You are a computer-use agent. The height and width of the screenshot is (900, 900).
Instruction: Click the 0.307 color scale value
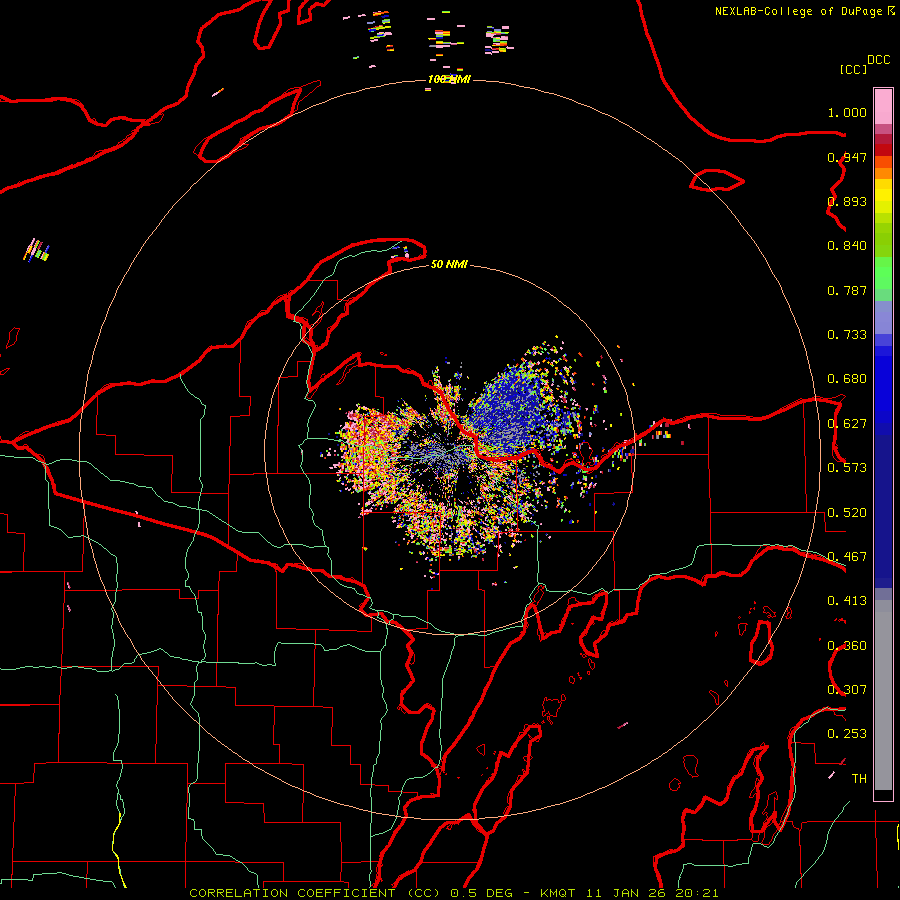[847, 690]
